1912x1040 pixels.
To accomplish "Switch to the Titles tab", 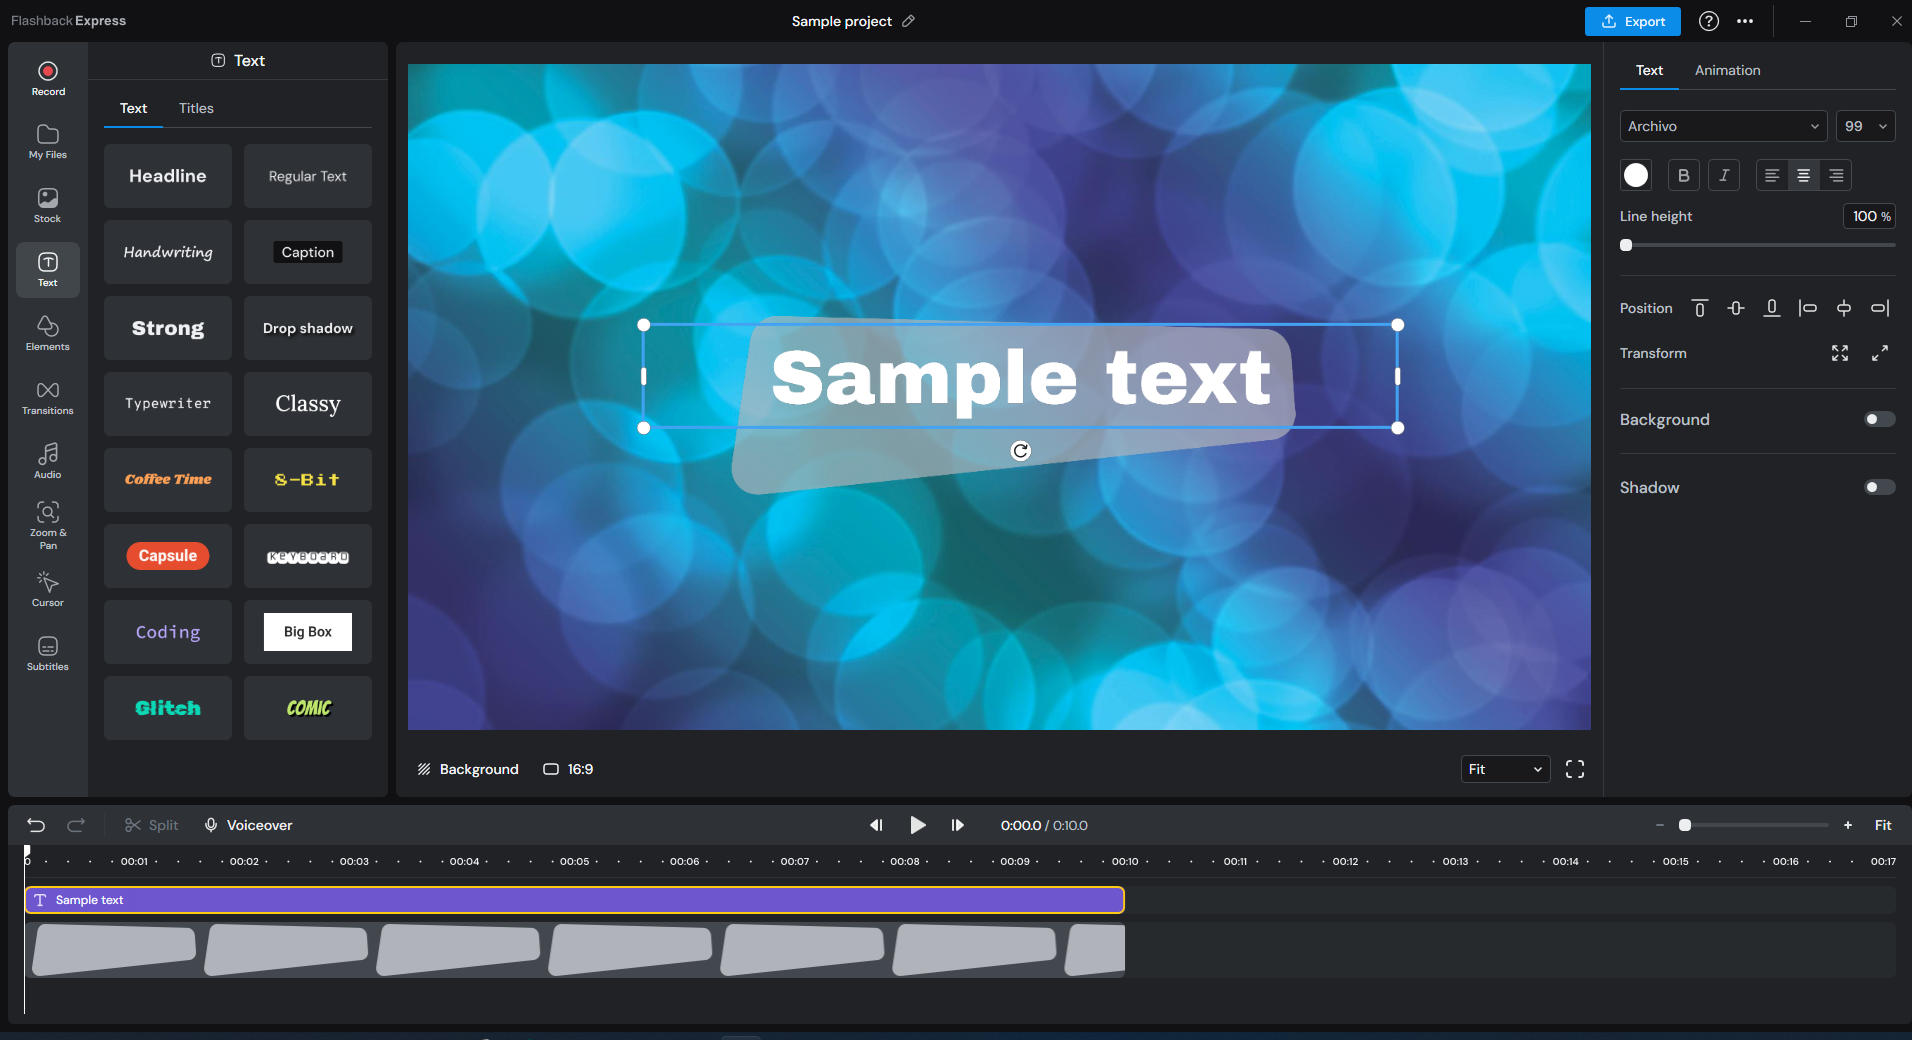I will click(x=196, y=108).
